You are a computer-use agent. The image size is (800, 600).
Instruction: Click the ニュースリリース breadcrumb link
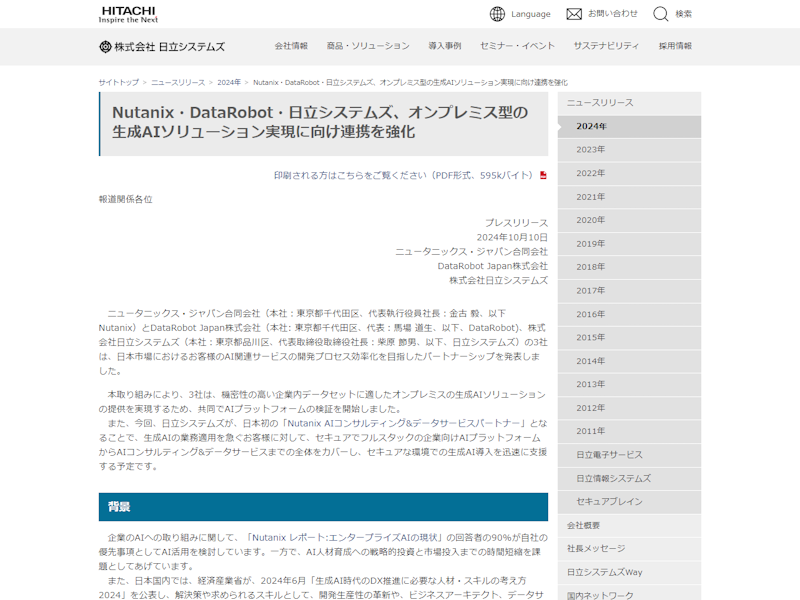coord(178,82)
